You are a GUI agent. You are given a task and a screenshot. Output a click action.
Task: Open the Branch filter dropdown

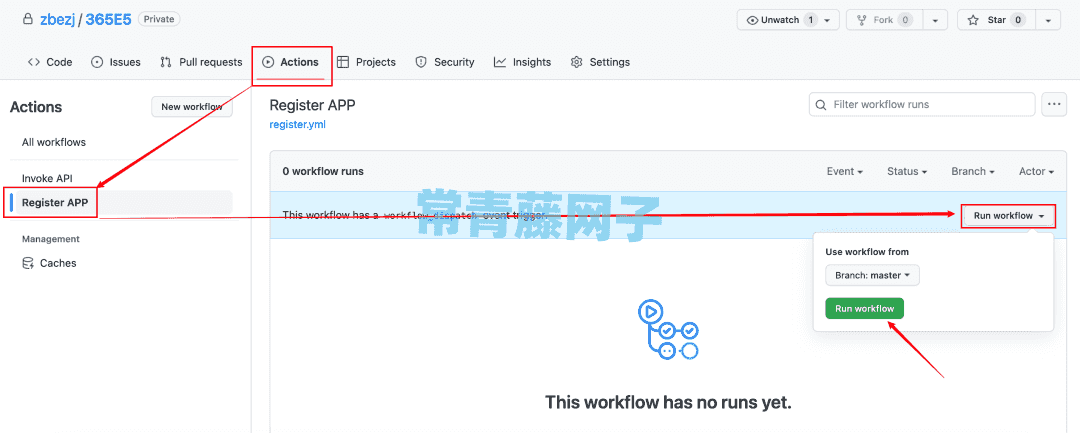[x=973, y=171]
